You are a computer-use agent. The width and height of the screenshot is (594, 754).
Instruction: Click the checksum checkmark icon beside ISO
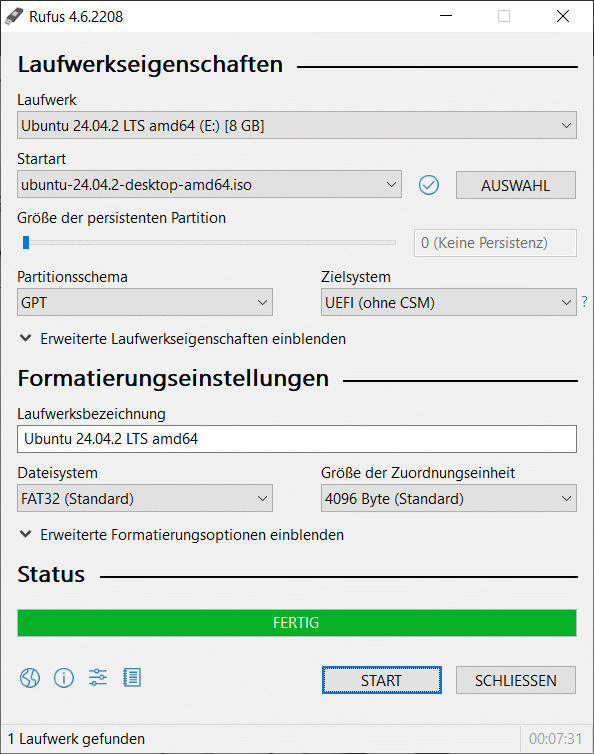coord(429,185)
